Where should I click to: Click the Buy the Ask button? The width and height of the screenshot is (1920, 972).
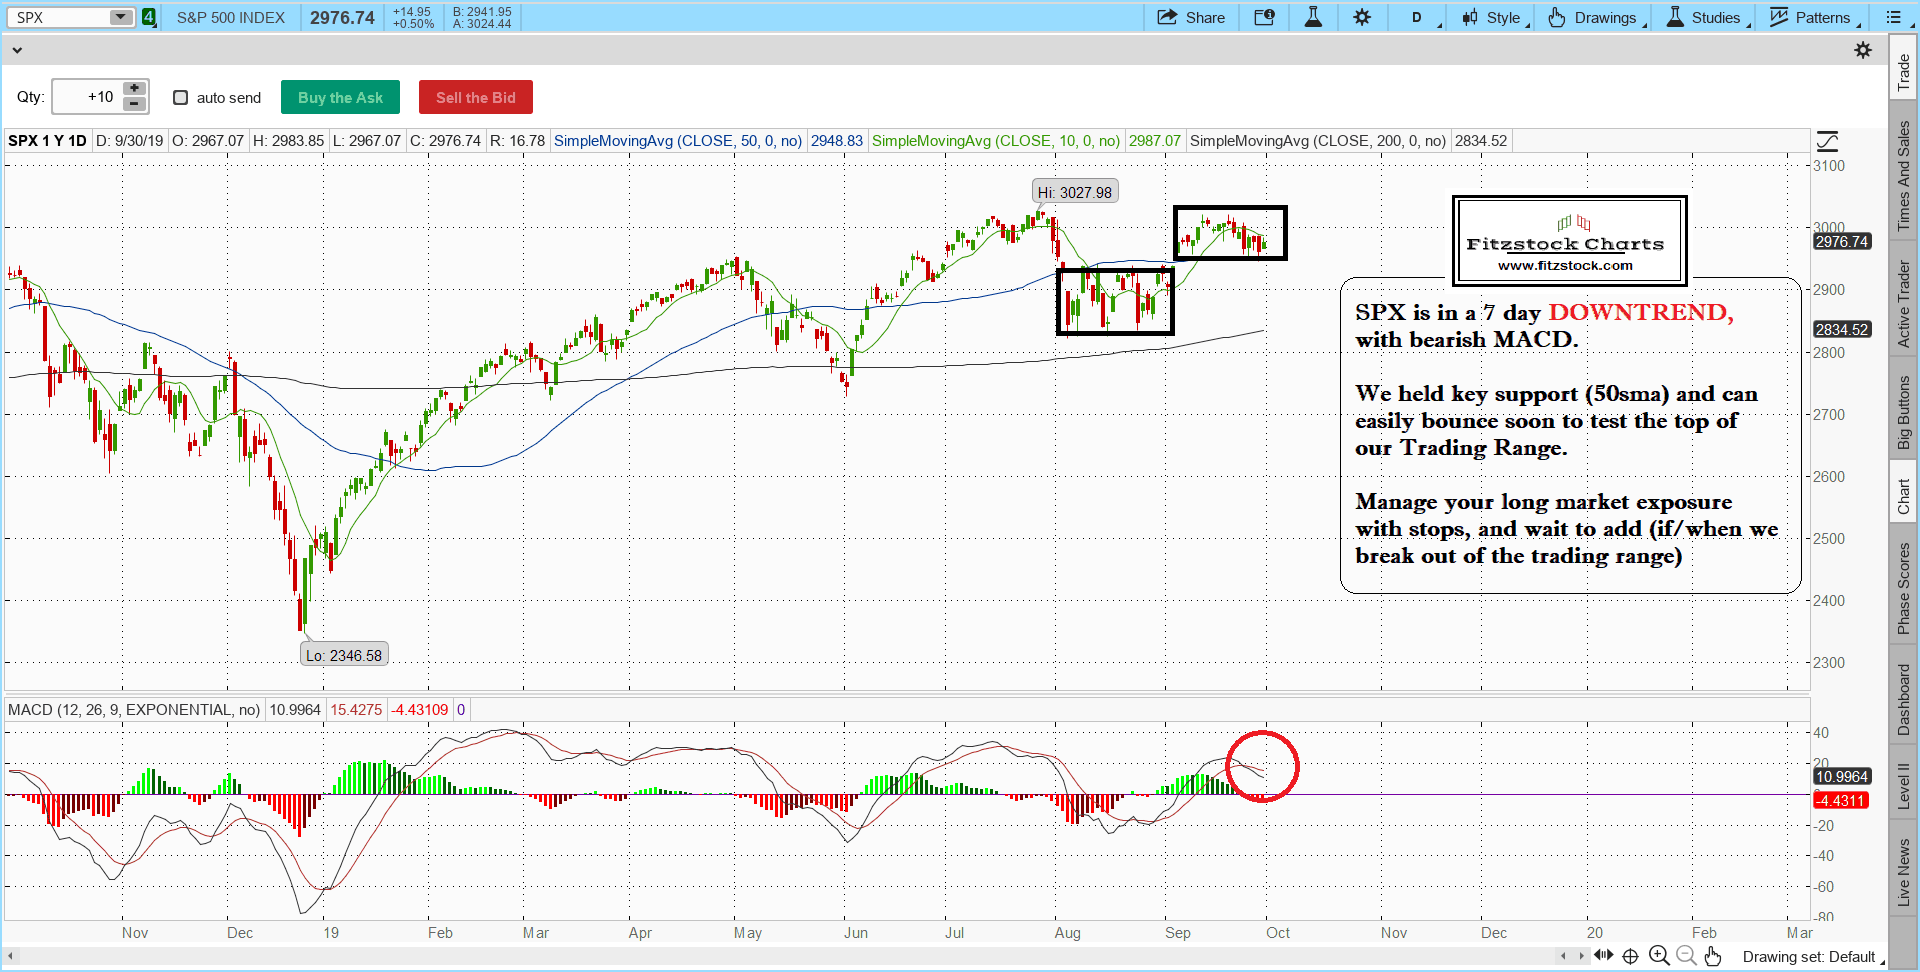(x=340, y=97)
